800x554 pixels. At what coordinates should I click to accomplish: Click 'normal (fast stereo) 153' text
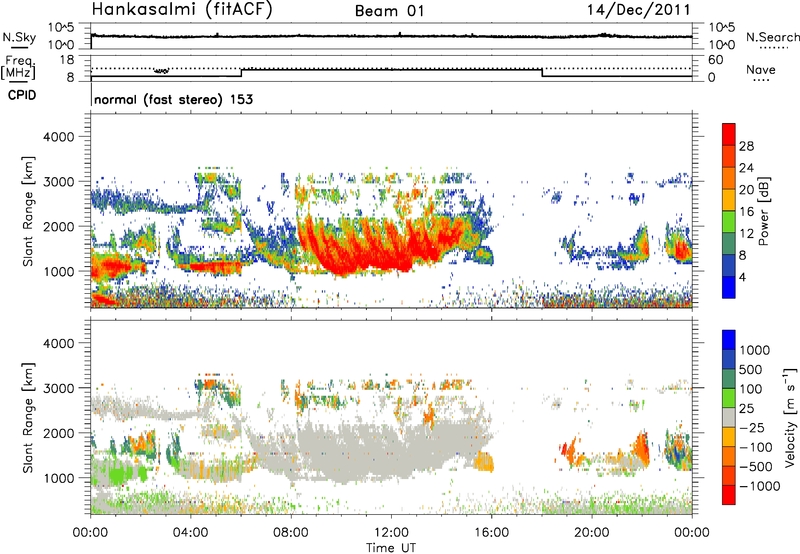pos(173,99)
